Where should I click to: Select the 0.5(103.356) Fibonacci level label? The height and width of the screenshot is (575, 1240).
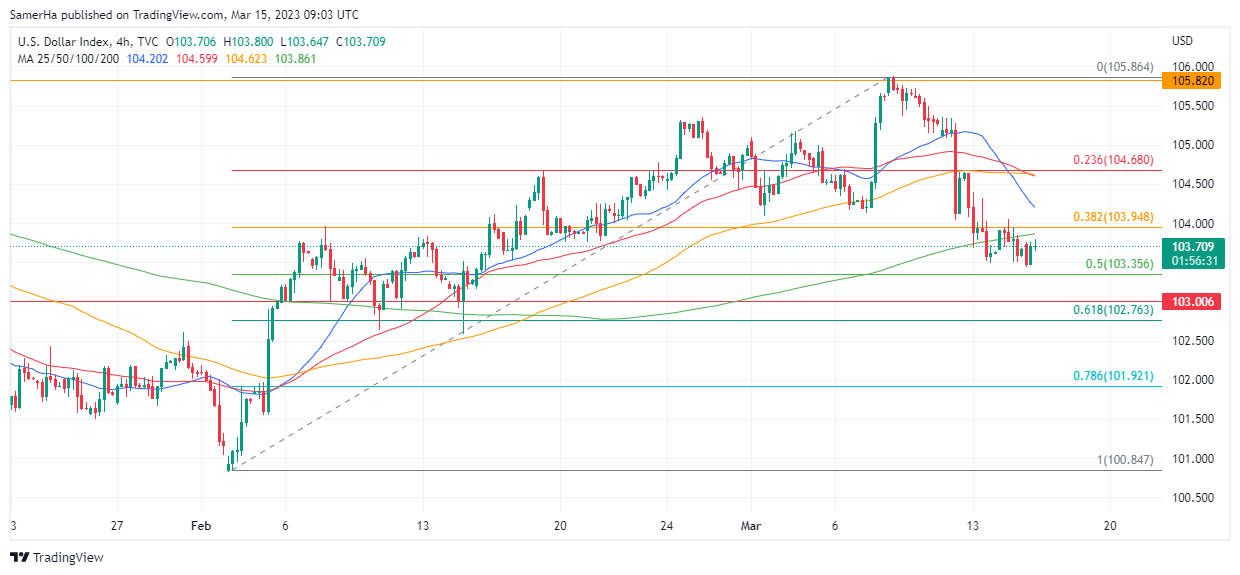tap(1119, 264)
